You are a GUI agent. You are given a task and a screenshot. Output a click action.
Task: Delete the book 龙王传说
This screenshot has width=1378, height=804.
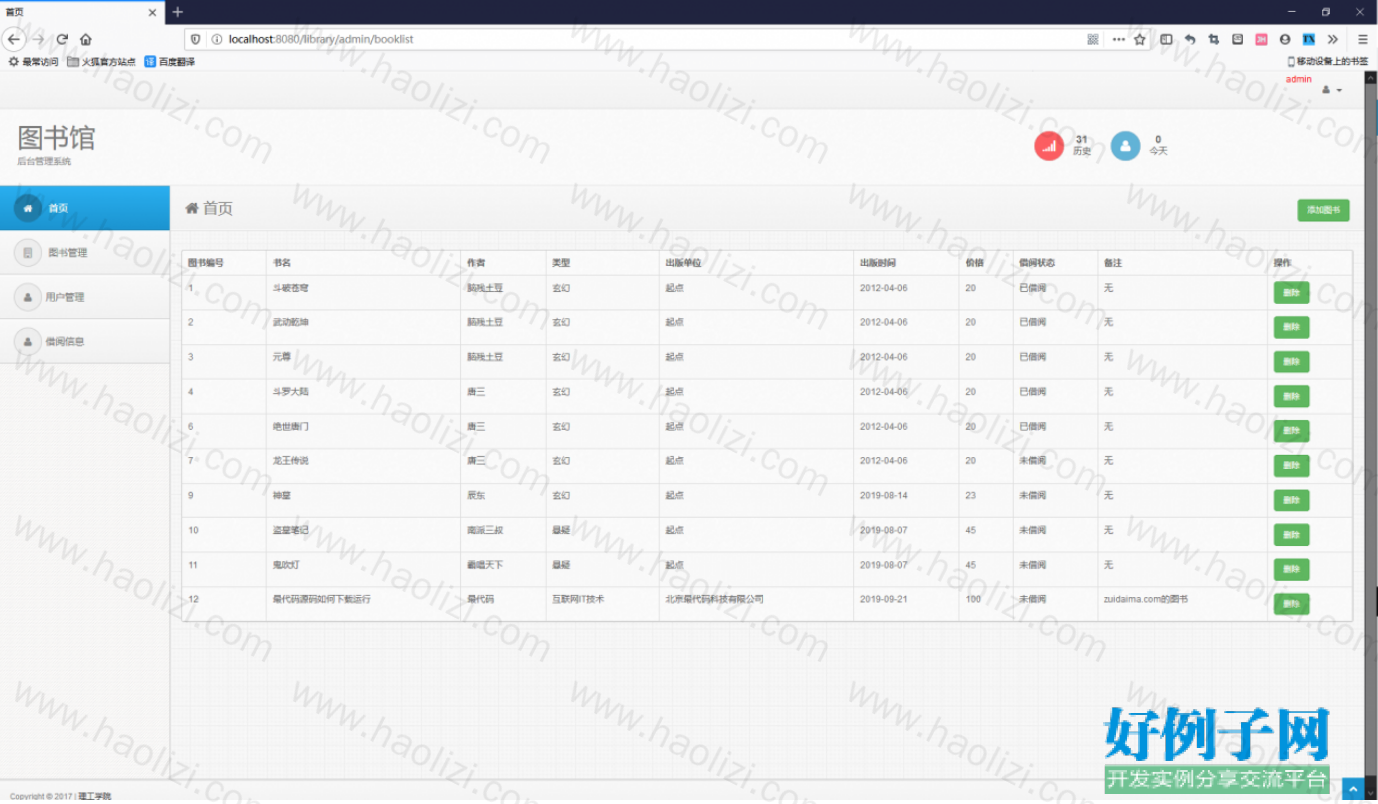coord(1291,466)
